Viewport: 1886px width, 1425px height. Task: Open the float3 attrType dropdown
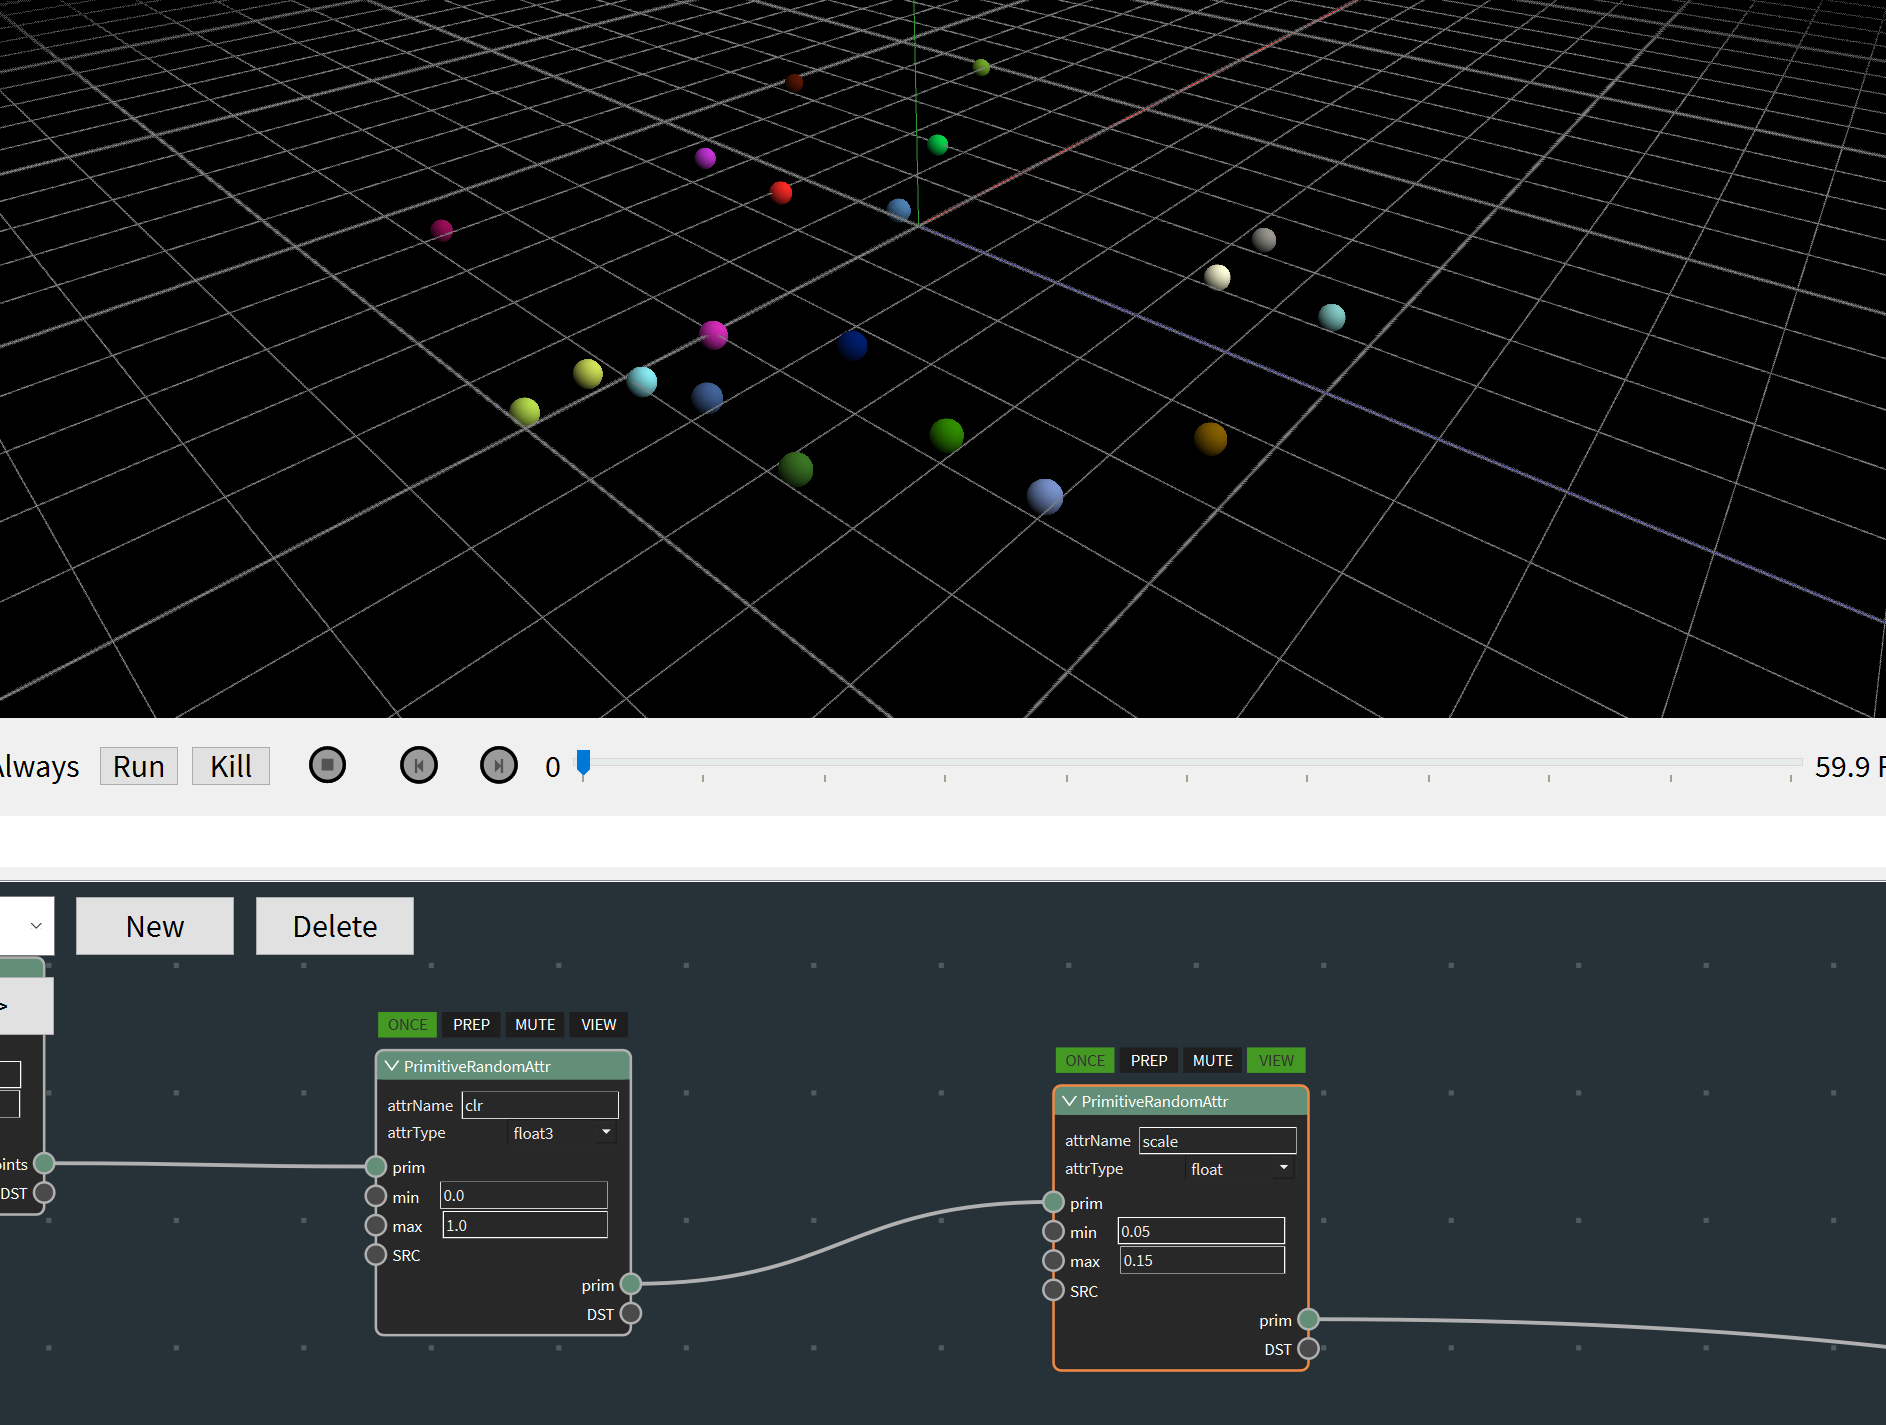(563, 1133)
